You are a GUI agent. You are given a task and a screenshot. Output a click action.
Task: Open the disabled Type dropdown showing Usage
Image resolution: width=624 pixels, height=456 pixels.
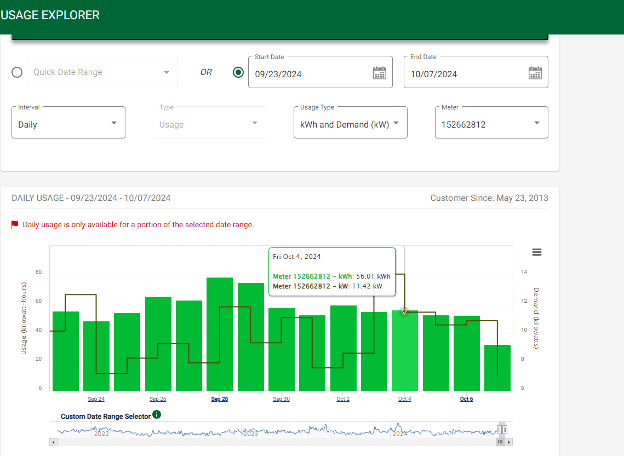[x=209, y=123]
